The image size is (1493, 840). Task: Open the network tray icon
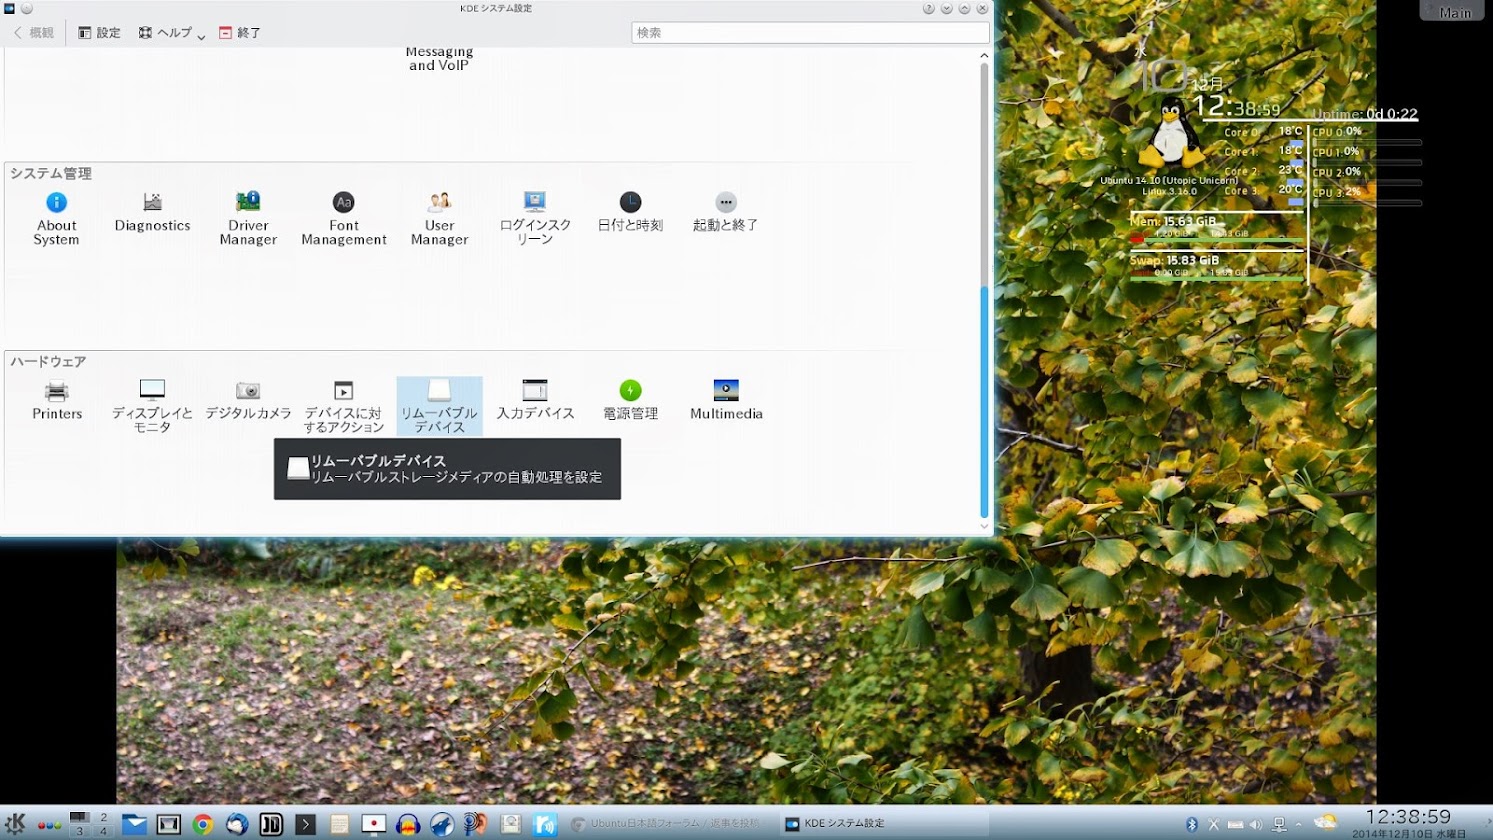coord(1279,825)
